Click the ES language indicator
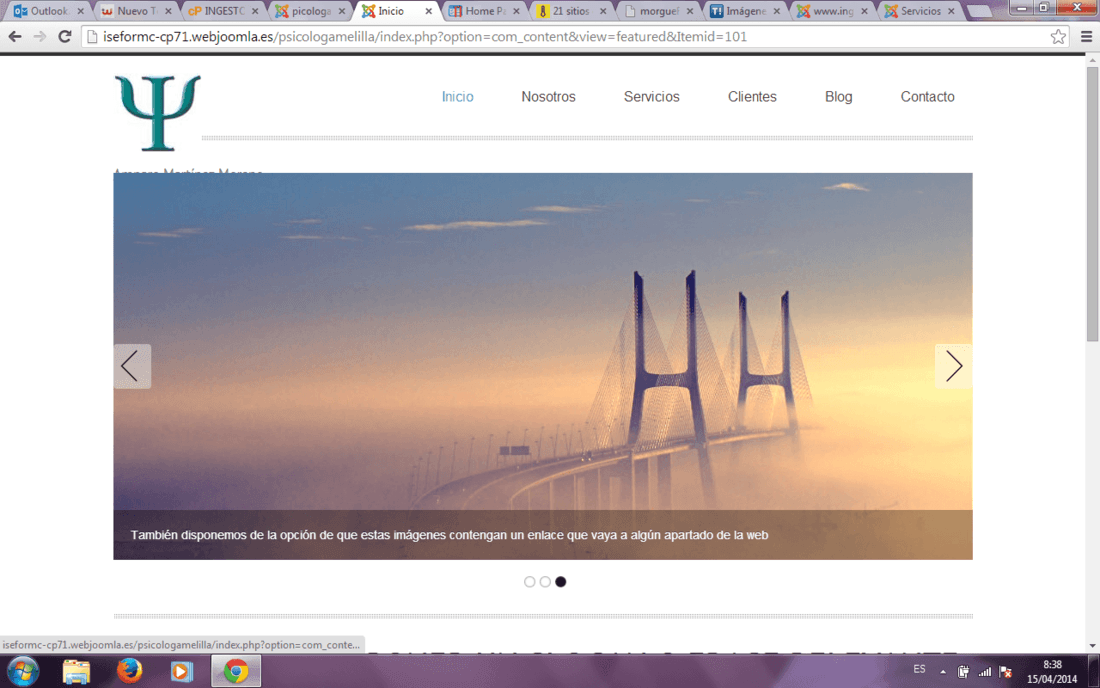 919,670
